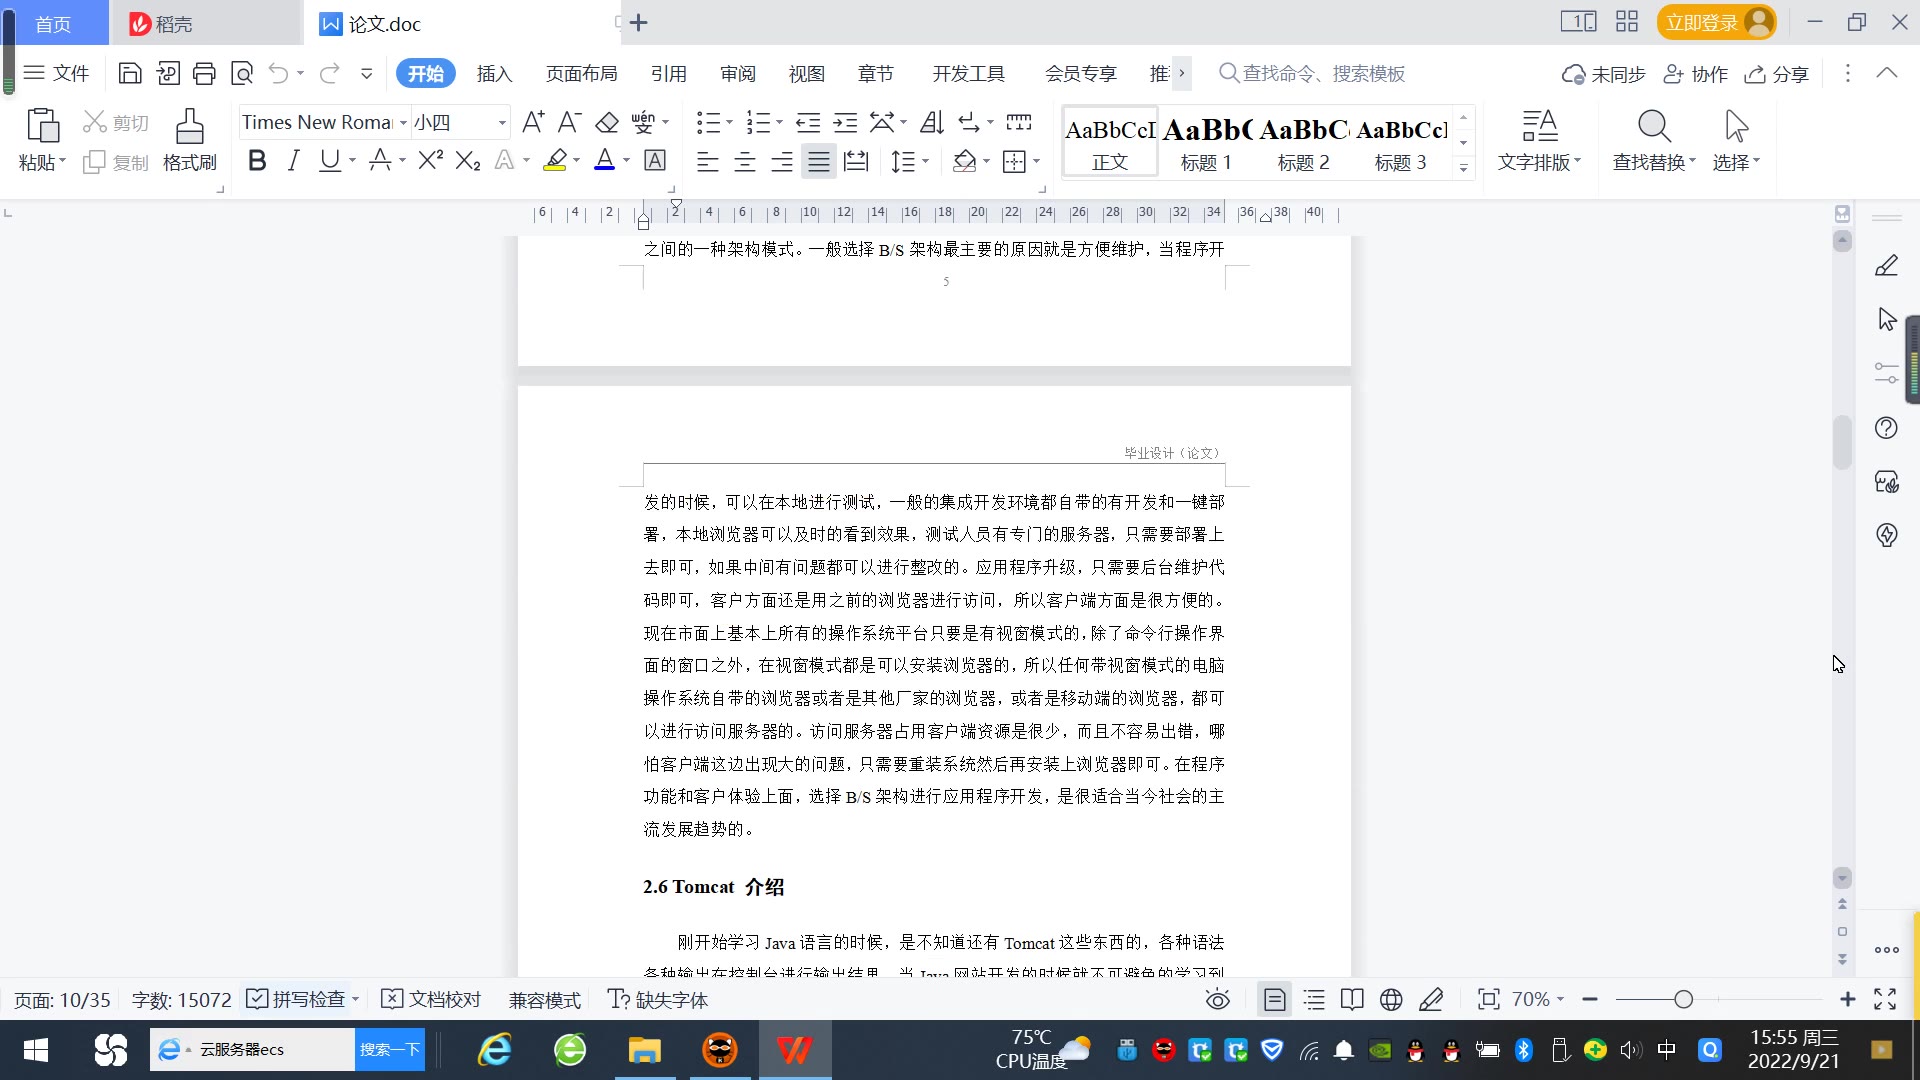Click the pen tool in right sidebar
Viewport: 1920px width, 1080px height.
pos(1886,265)
